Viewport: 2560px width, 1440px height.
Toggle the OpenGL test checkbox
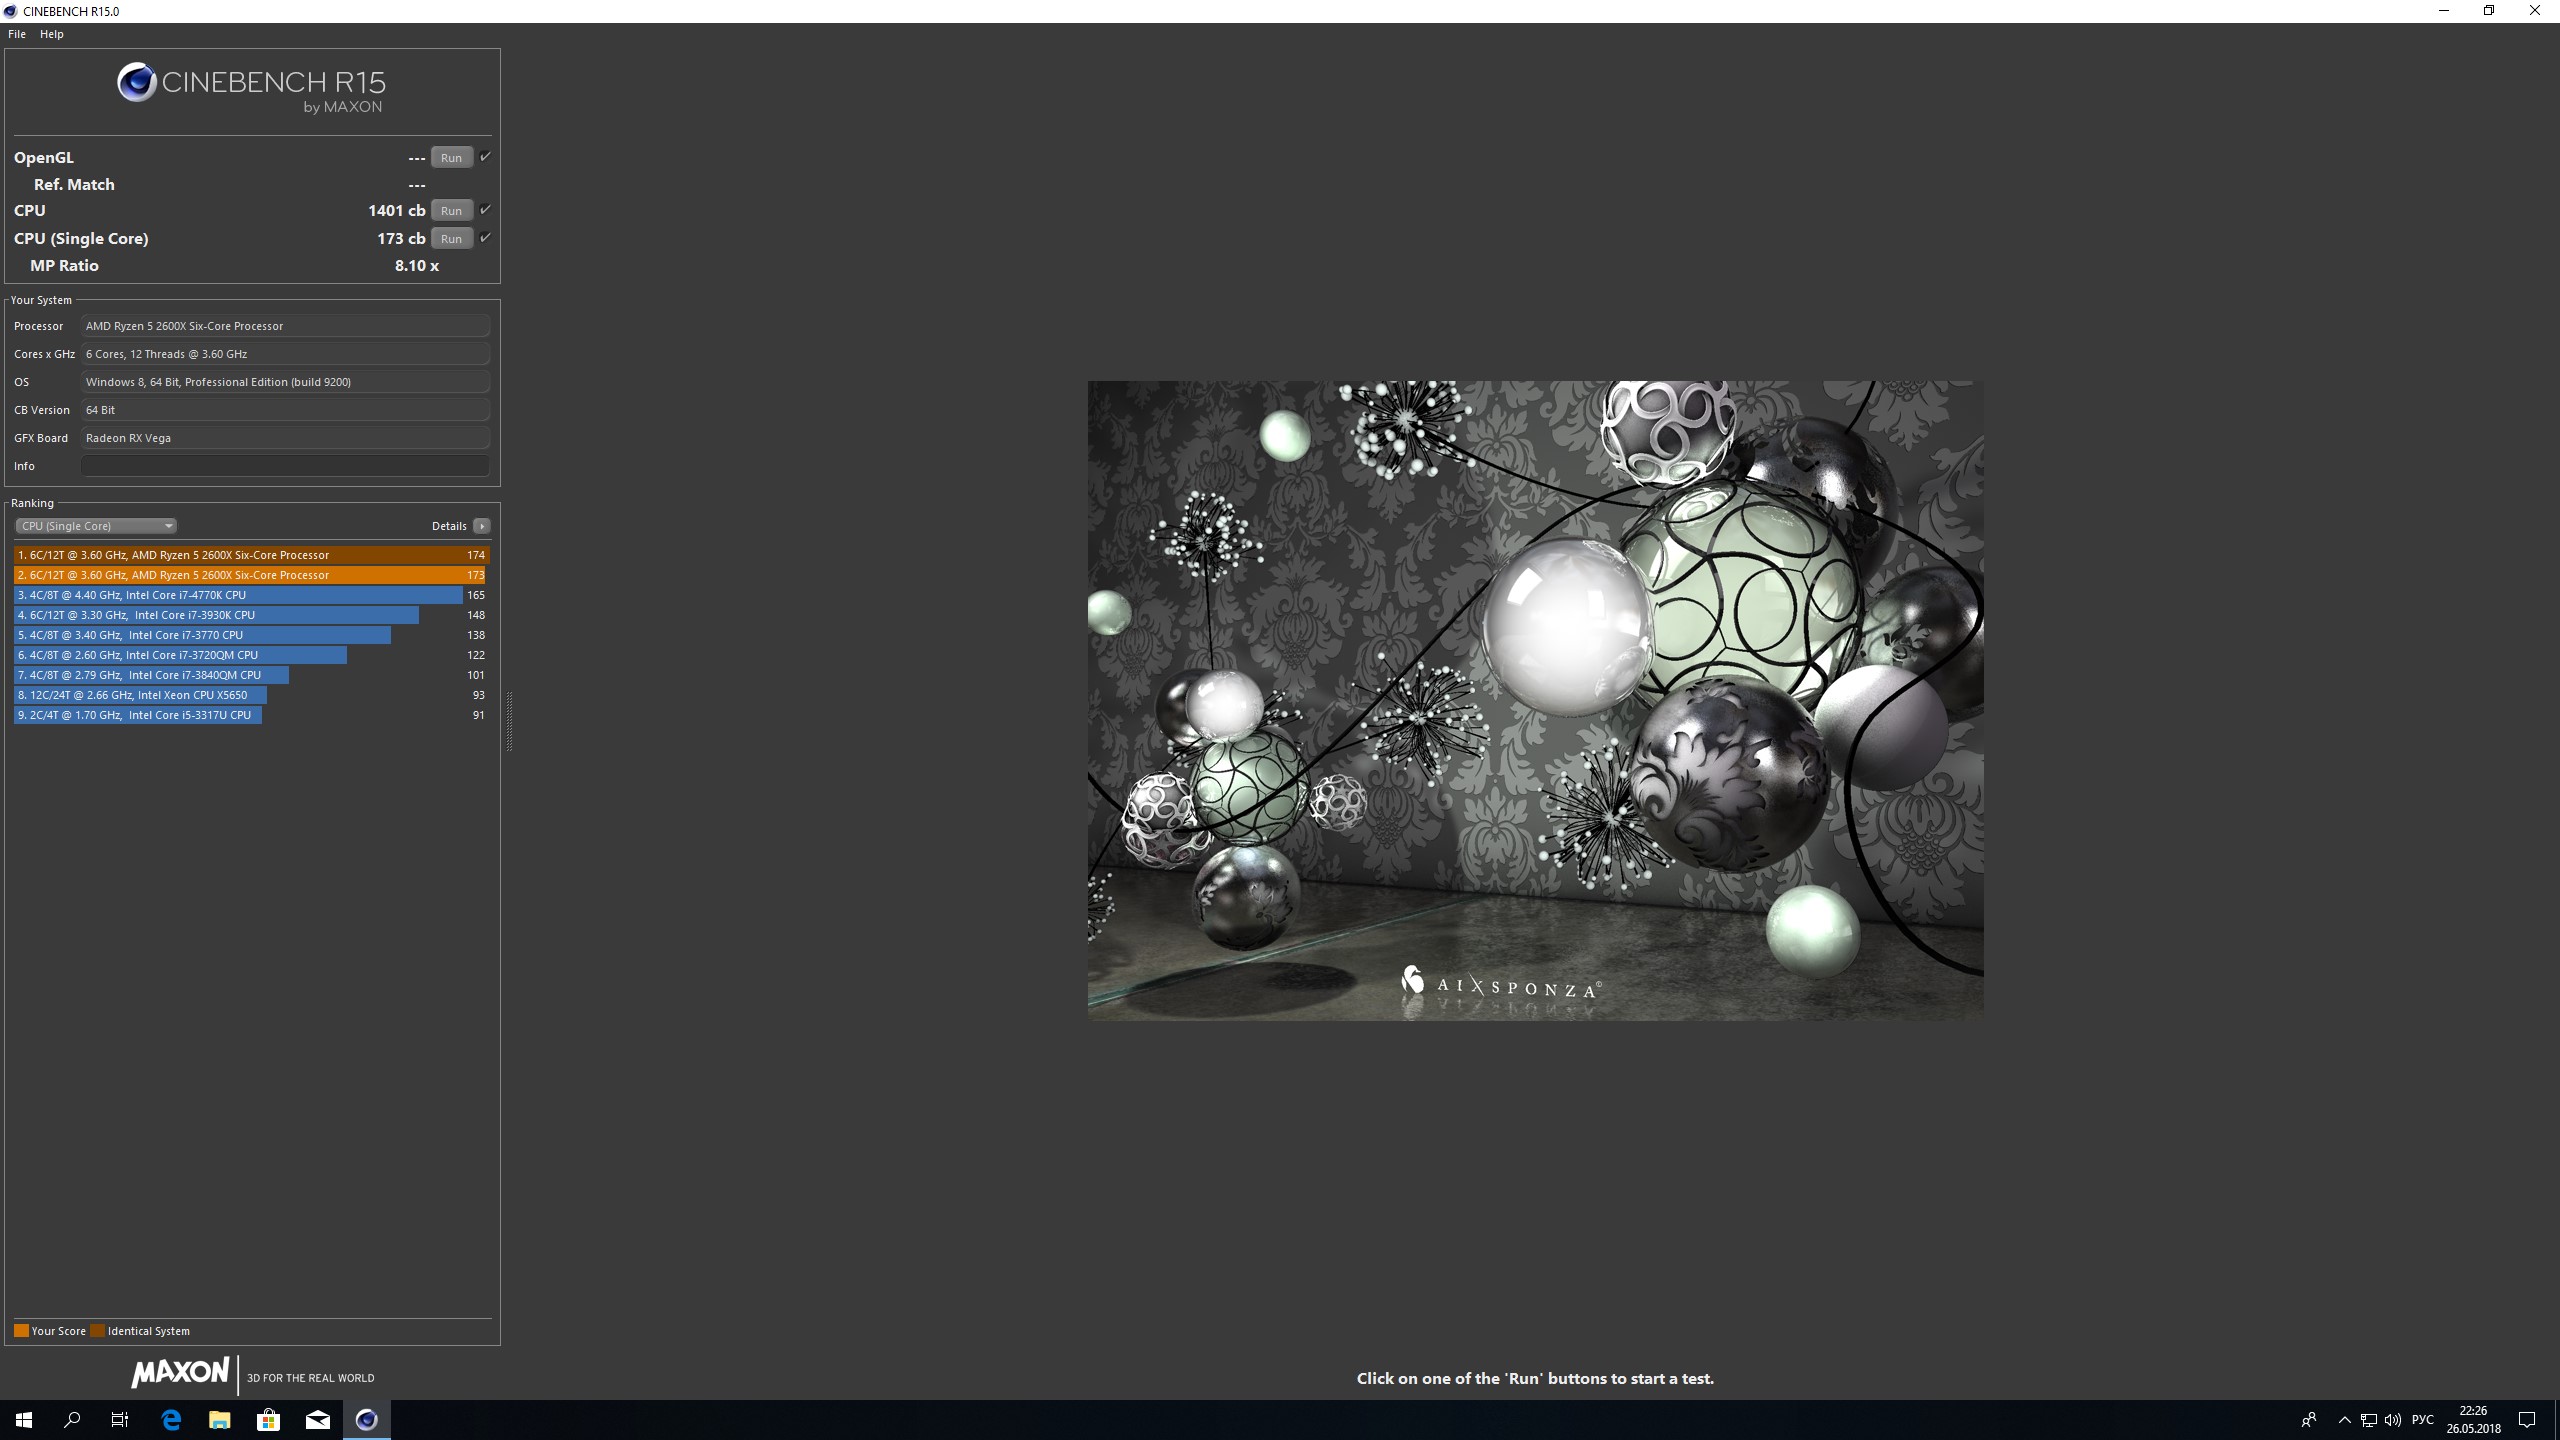tap(485, 157)
